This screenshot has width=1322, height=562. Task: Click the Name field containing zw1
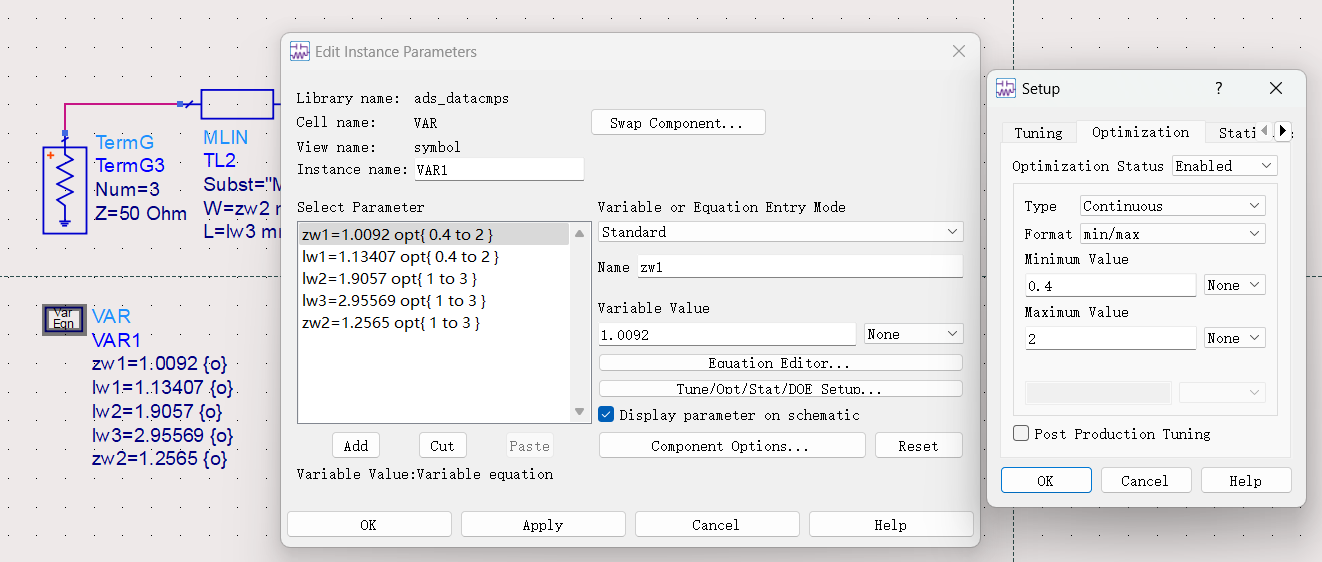pyautogui.click(x=799, y=267)
